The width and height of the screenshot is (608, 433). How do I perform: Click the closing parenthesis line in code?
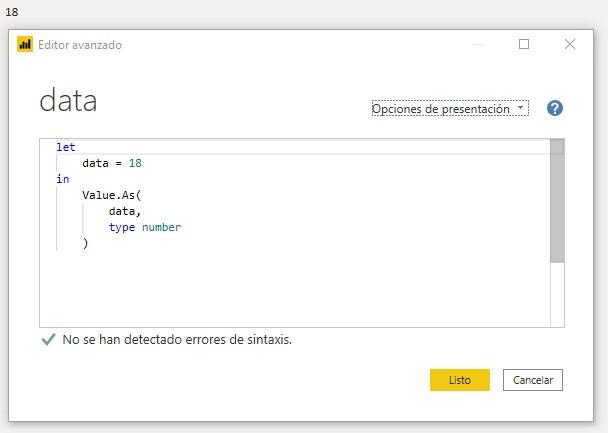point(86,243)
